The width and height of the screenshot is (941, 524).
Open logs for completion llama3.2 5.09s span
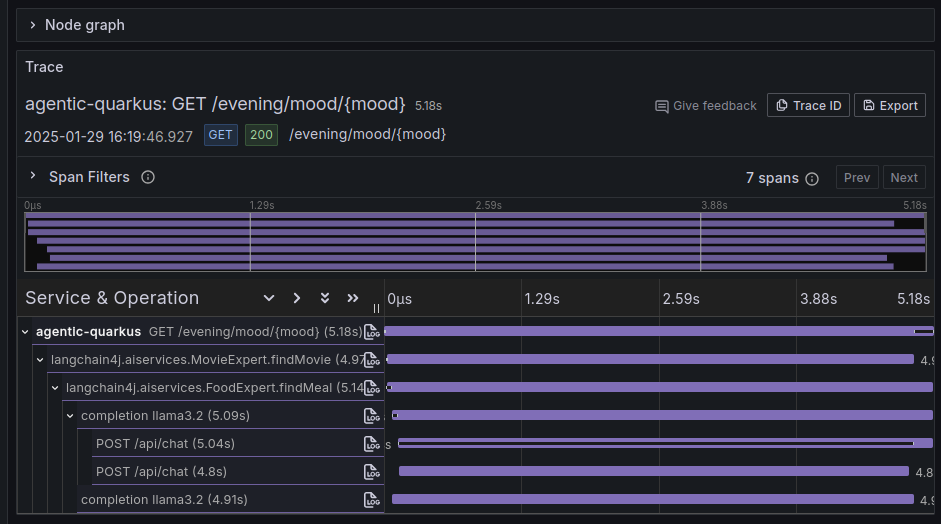372,416
